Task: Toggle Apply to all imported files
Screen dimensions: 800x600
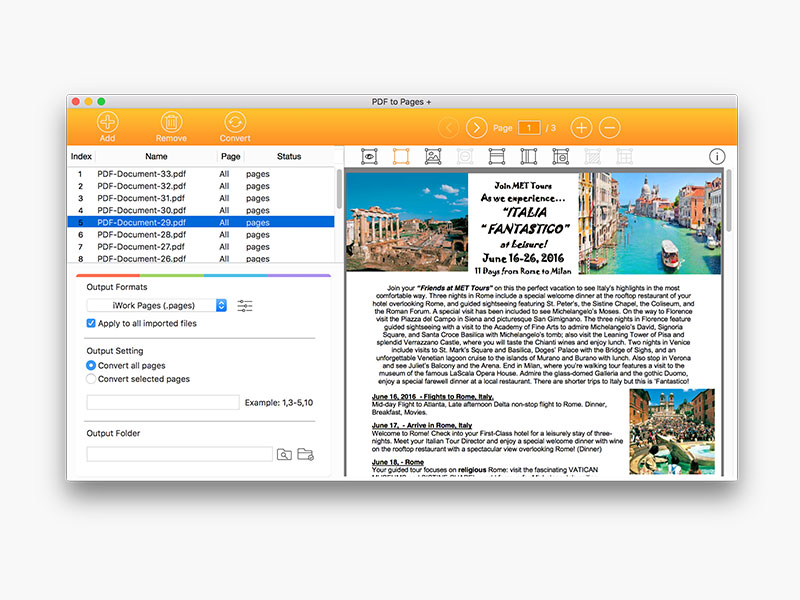Action: point(91,323)
